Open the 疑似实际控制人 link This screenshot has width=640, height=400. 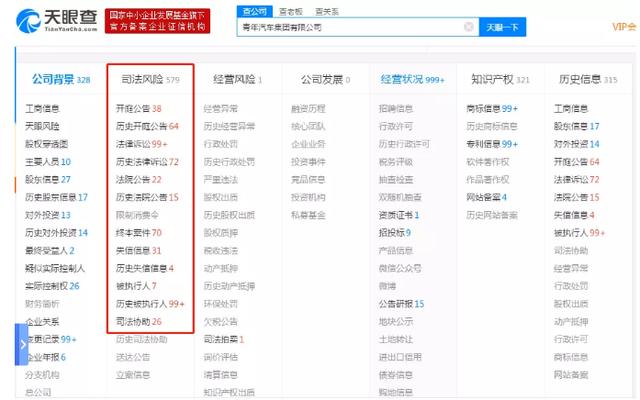click(55, 268)
